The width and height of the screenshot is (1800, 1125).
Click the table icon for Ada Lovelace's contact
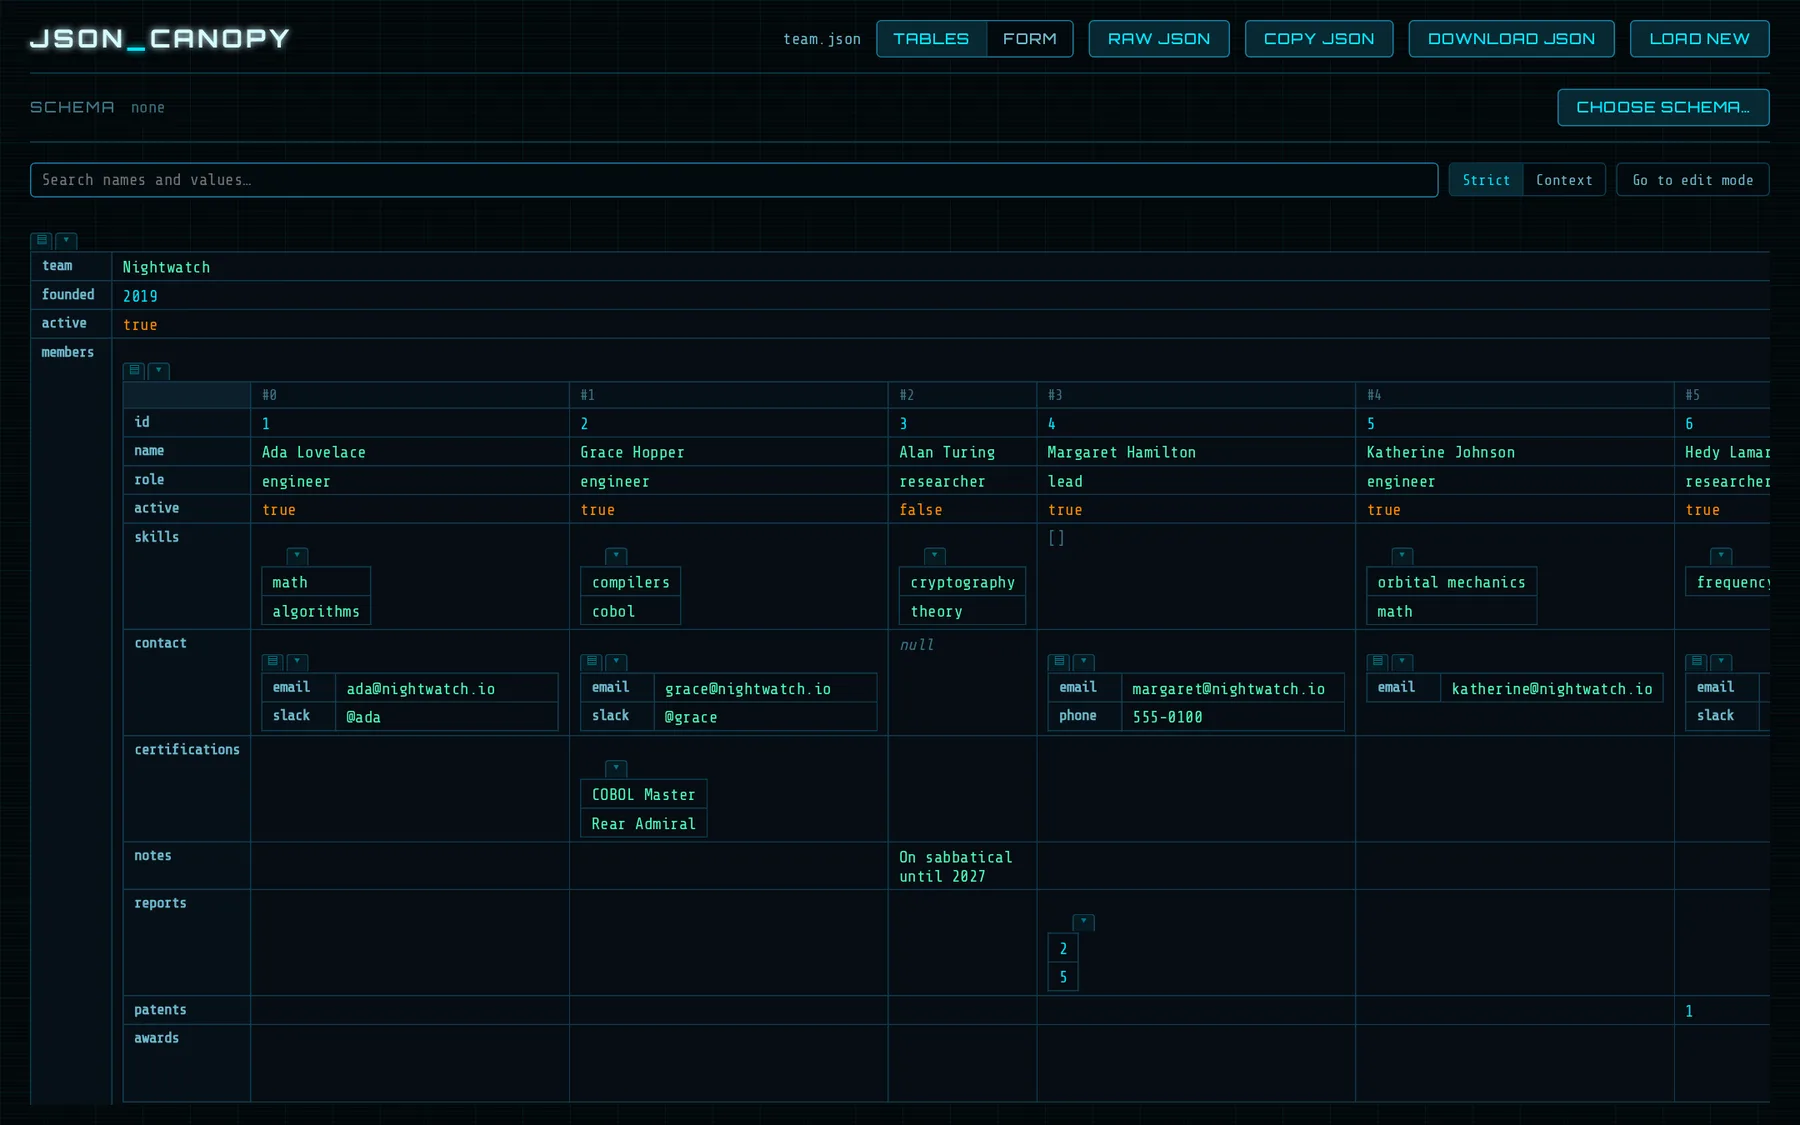pyautogui.click(x=272, y=662)
